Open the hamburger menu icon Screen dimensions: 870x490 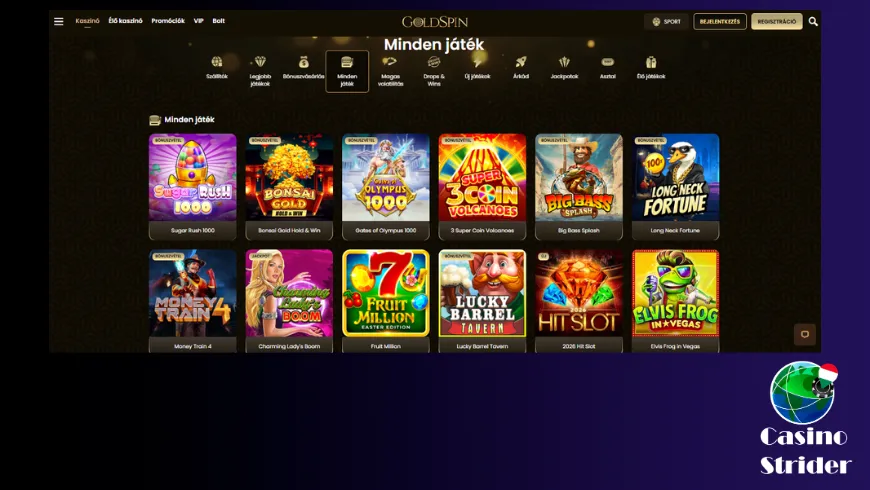pos(59,21)
